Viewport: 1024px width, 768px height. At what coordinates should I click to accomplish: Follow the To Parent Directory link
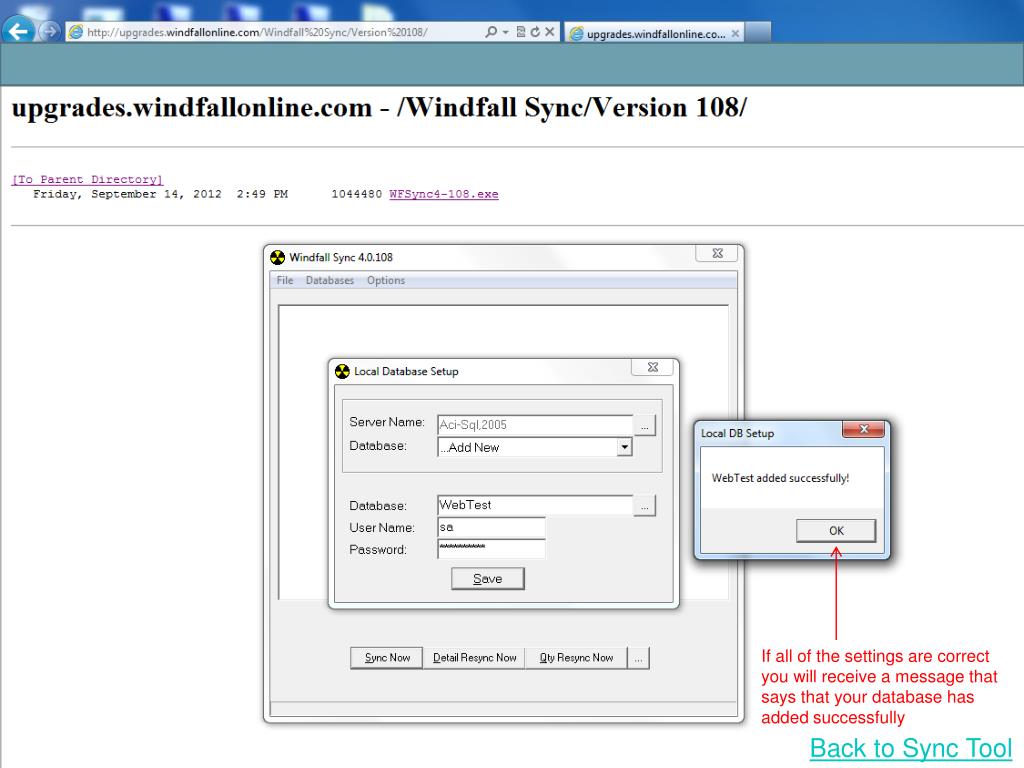coord(88,180)
